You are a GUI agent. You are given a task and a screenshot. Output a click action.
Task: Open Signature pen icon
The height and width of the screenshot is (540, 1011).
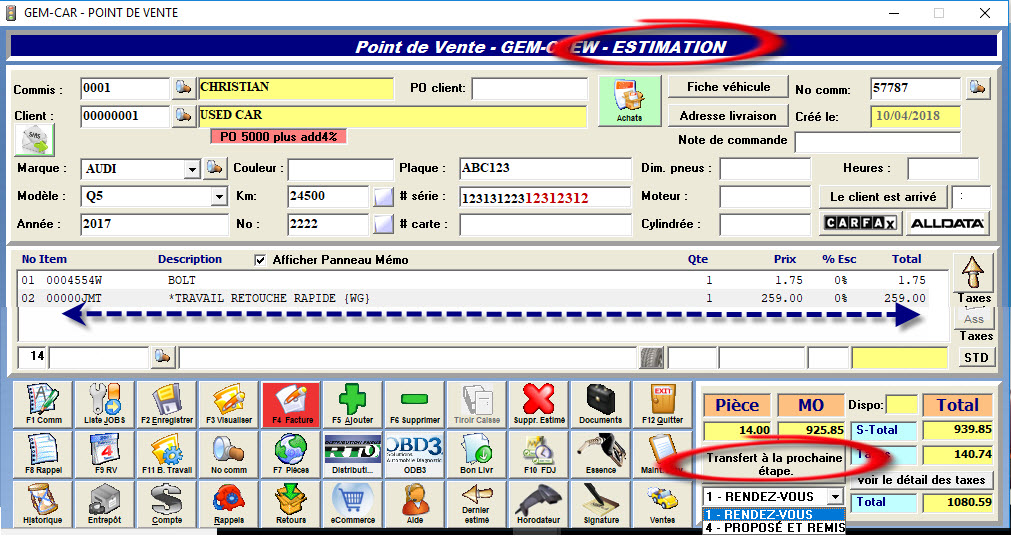click(x=600, y=505)
